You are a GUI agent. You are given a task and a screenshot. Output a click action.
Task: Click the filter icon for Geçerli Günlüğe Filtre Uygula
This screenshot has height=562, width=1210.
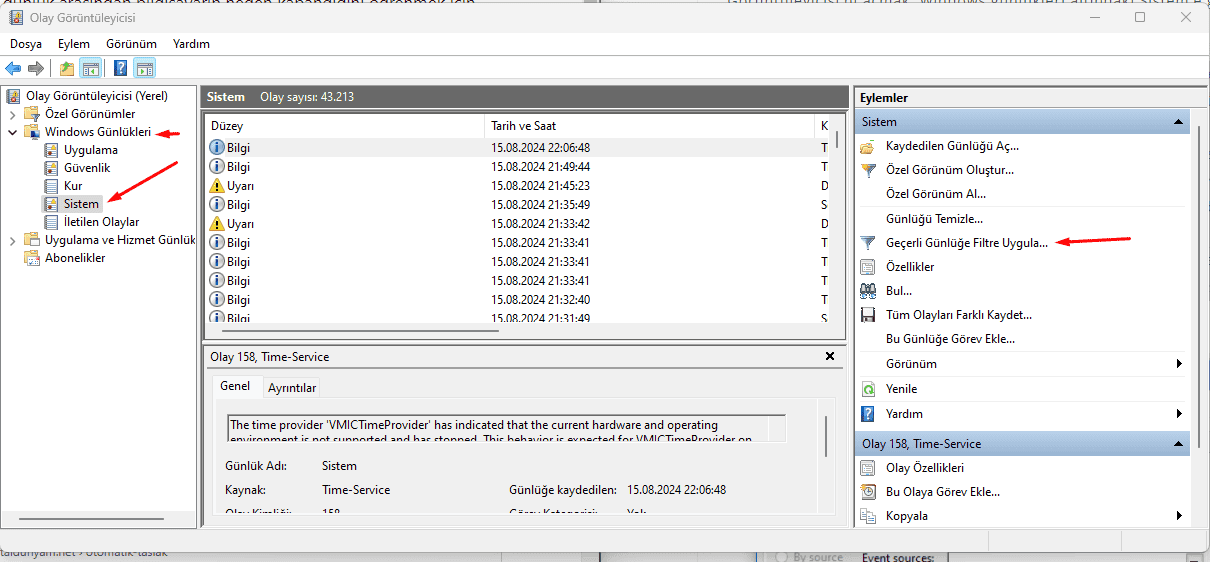point(868,243)
